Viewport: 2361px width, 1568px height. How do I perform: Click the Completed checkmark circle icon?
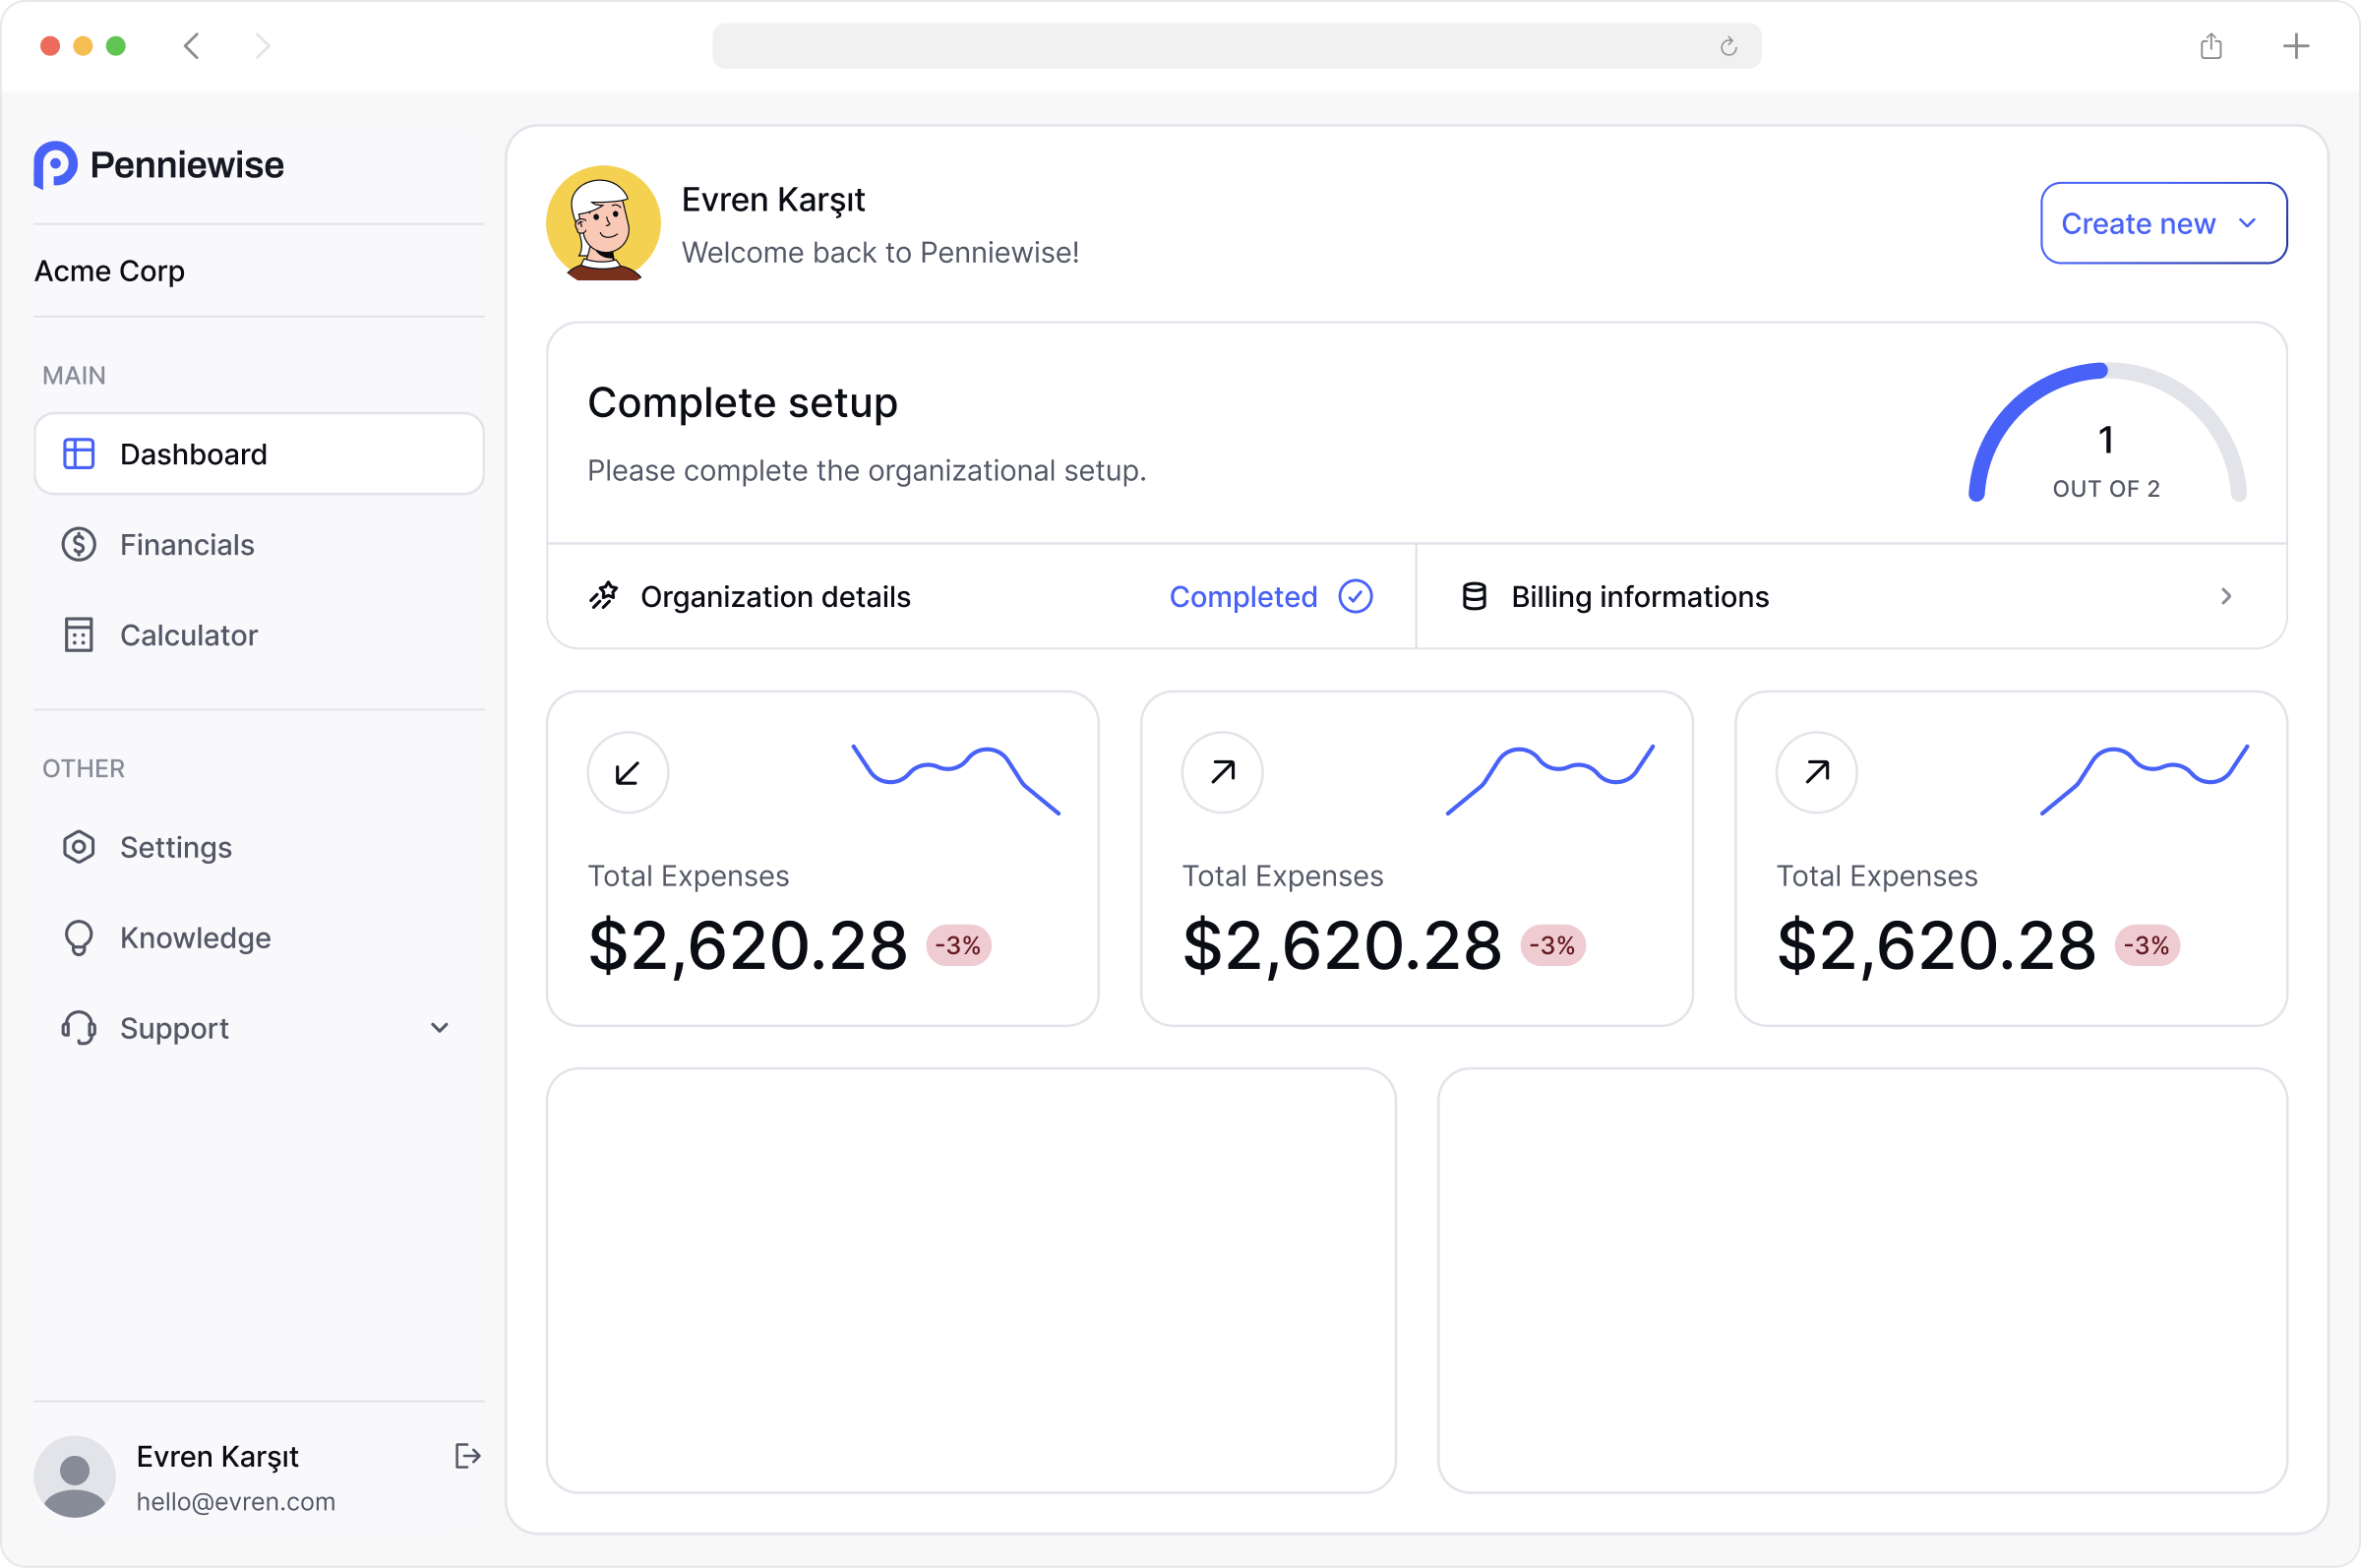click(1355, 596)
